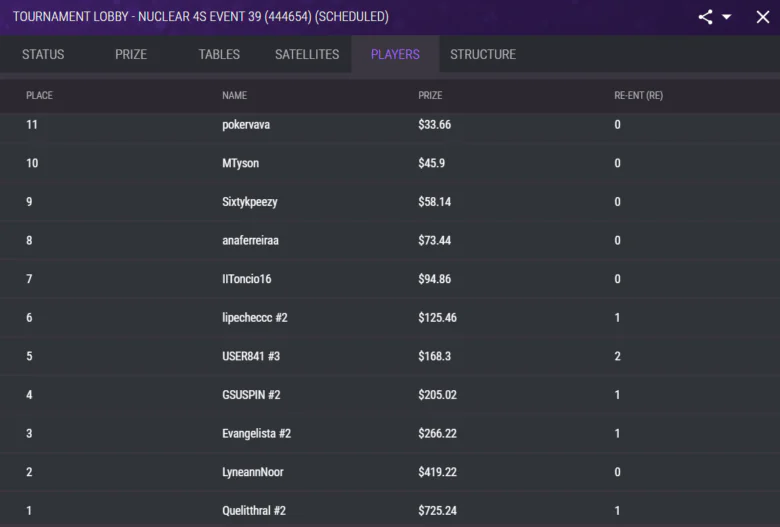The height and width of the screenshot is (527, 780).
Task: Select the Players tab
Action: [x=395, y=54]
